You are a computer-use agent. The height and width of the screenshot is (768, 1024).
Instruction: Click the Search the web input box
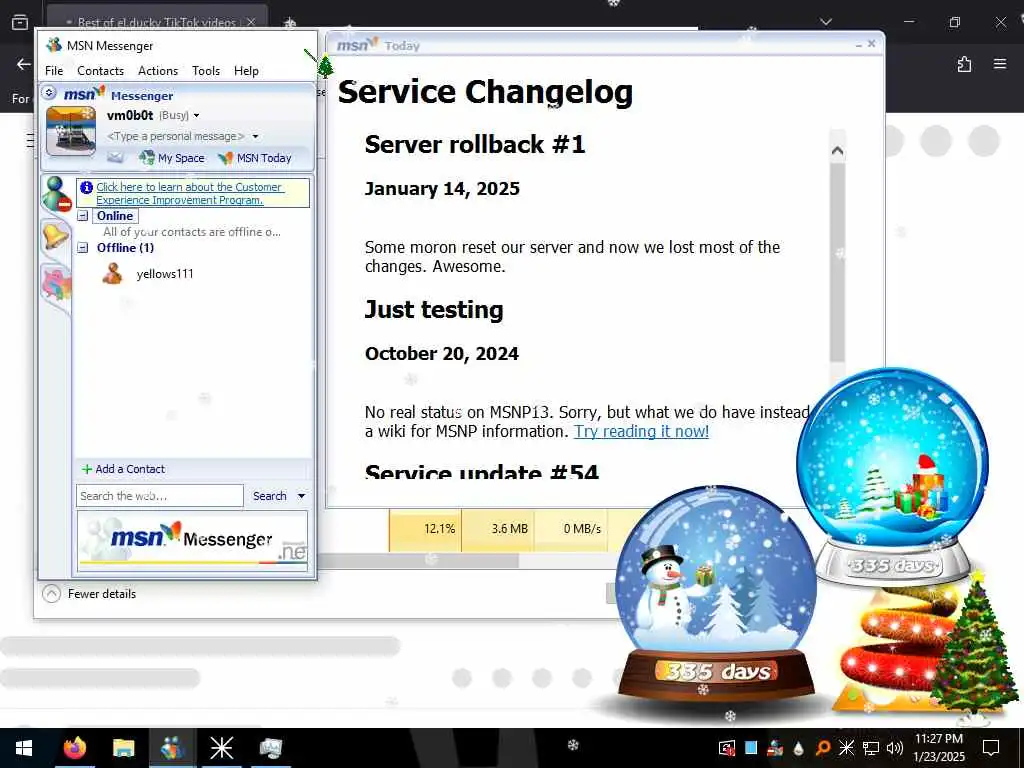pos(160,496)
